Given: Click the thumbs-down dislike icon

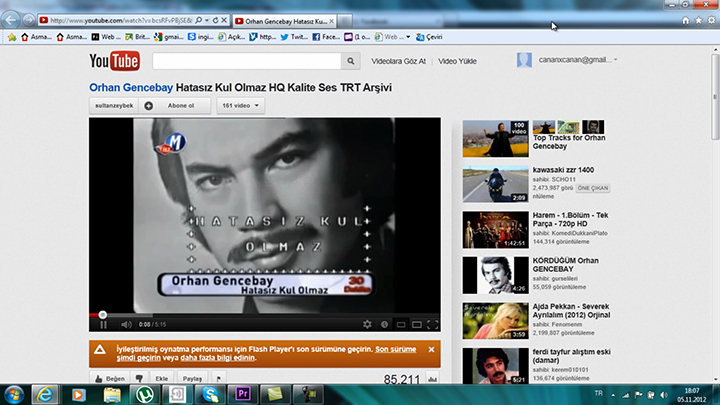Looking at the screenshot, I should [x=139, y=378].
